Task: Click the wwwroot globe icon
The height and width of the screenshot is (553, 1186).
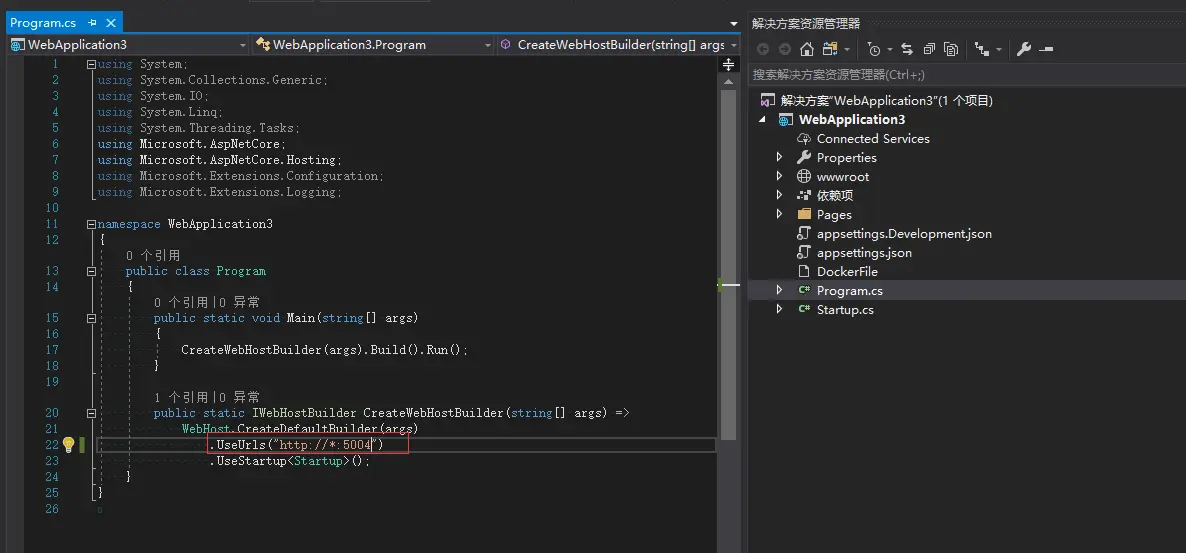Action: [x=804, y=176]
